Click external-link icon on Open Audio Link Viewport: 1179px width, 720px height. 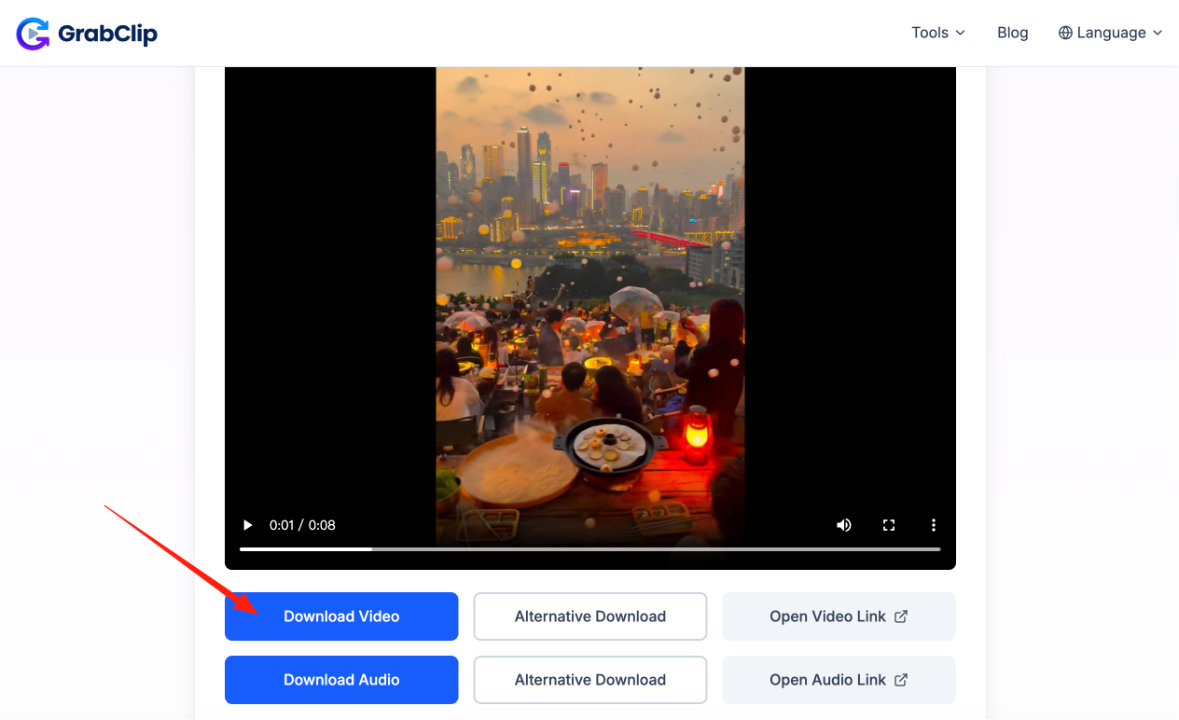901,680
